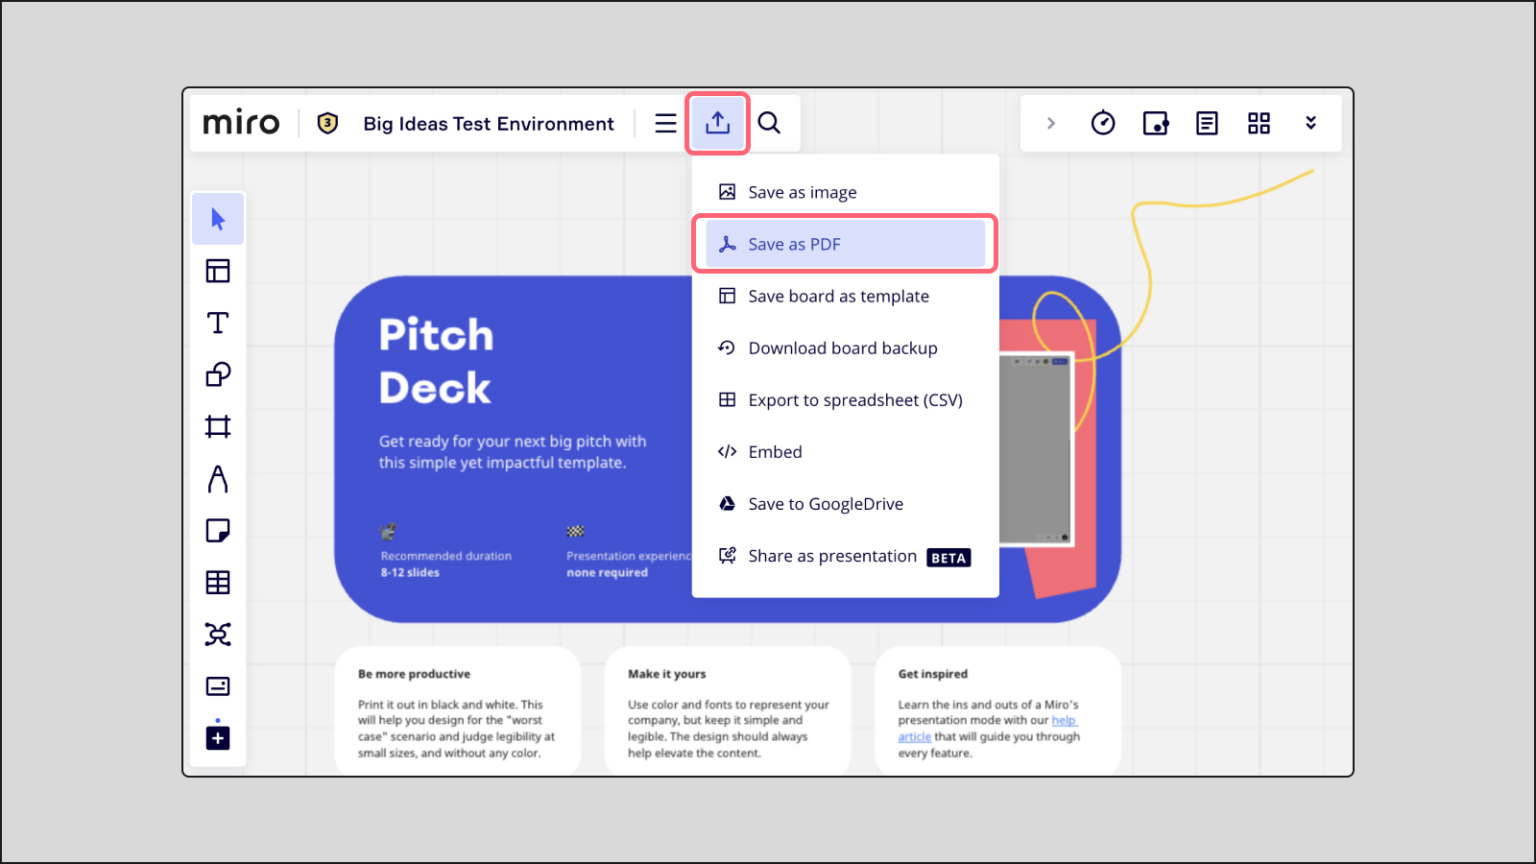This screenshot has width=1536, height=864.
Task: Click the board title Big Ideas Test Environment
Action: coord(489,123)
